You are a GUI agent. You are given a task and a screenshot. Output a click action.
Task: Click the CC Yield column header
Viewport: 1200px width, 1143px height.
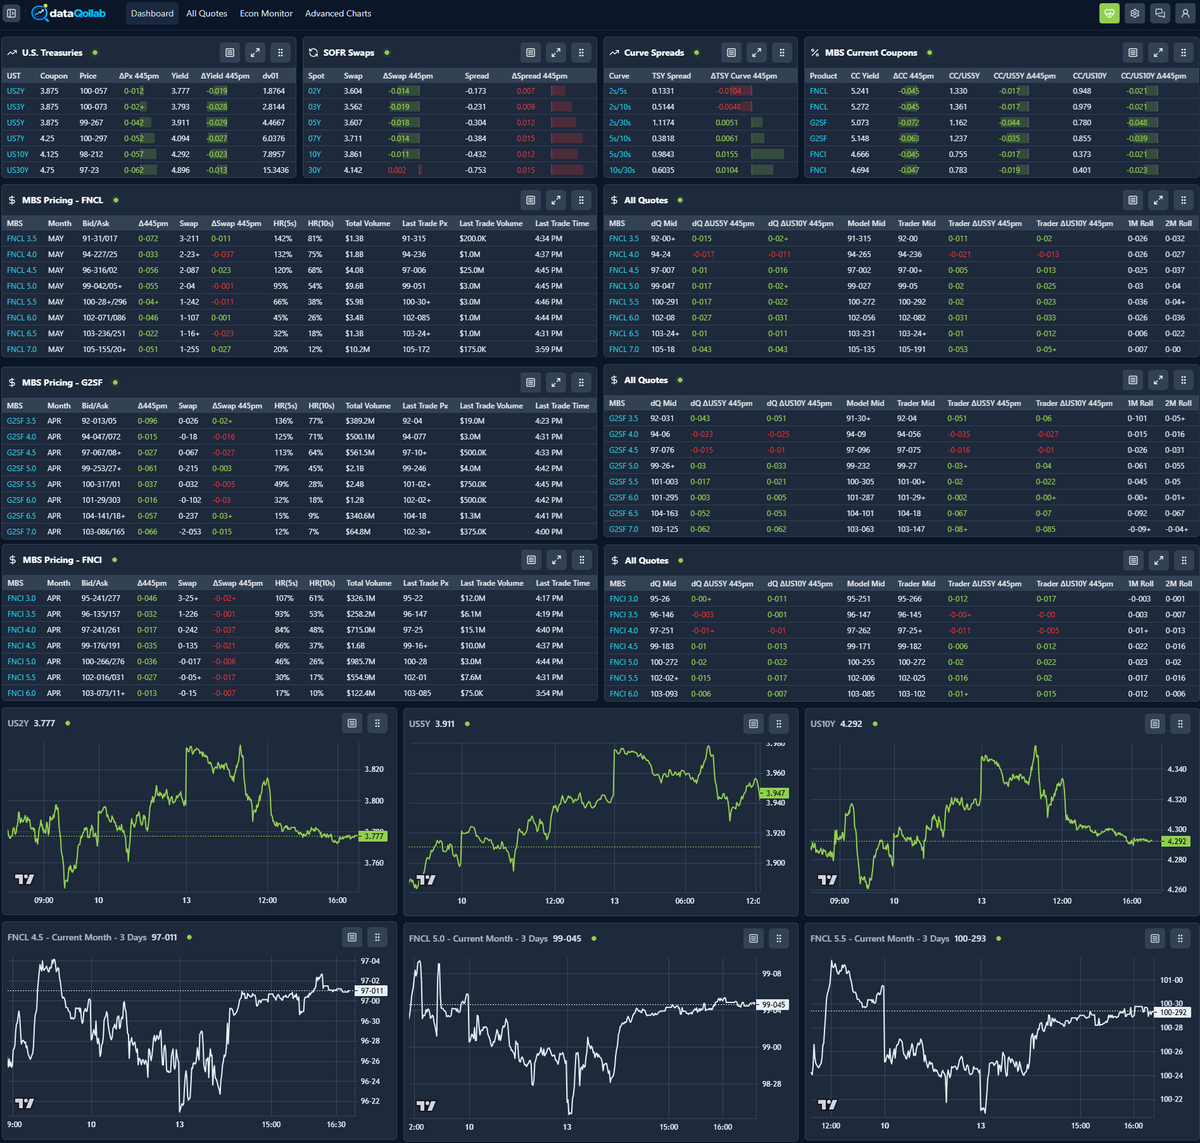(x=864, y=76)
